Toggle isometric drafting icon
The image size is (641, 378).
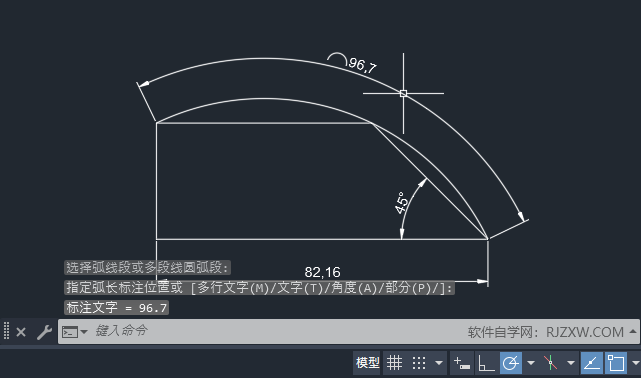[550, 362]
